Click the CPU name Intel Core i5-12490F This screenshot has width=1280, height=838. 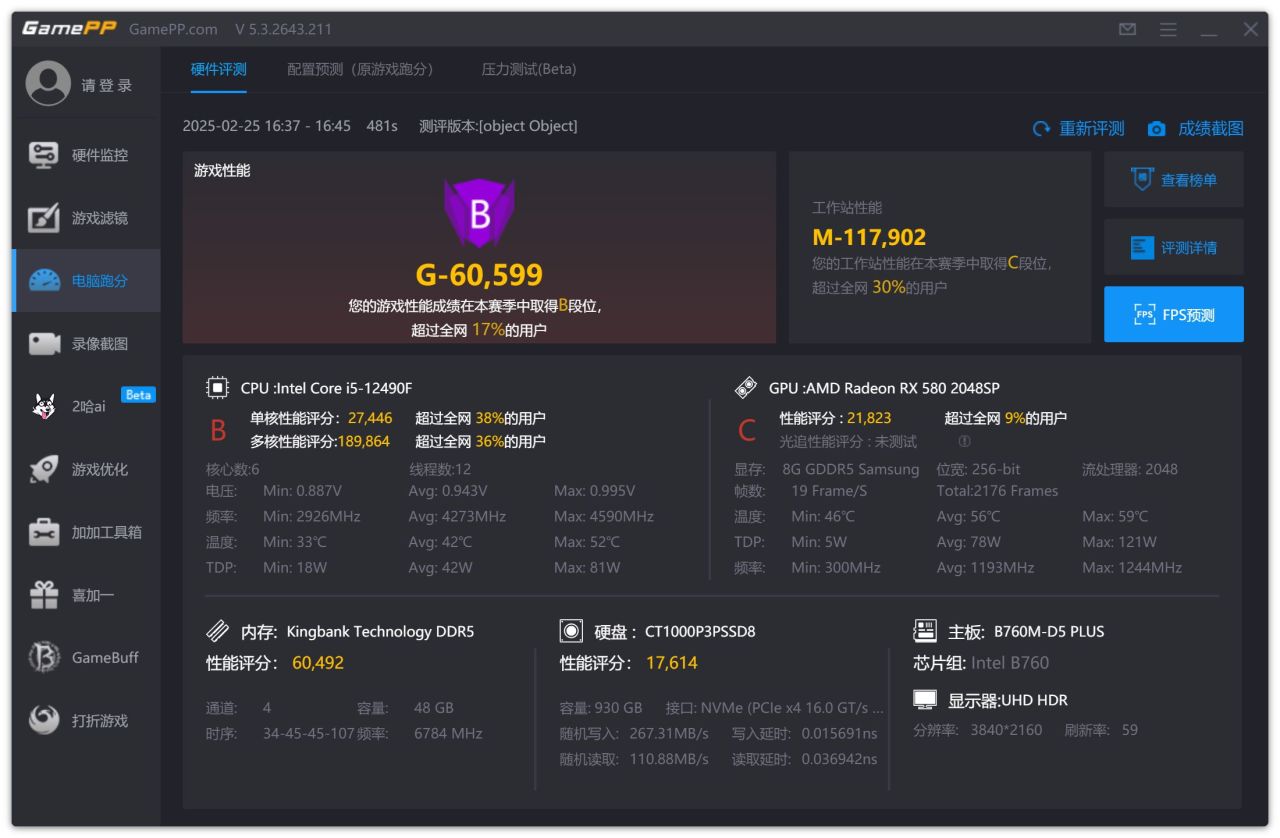pos(344,388)
